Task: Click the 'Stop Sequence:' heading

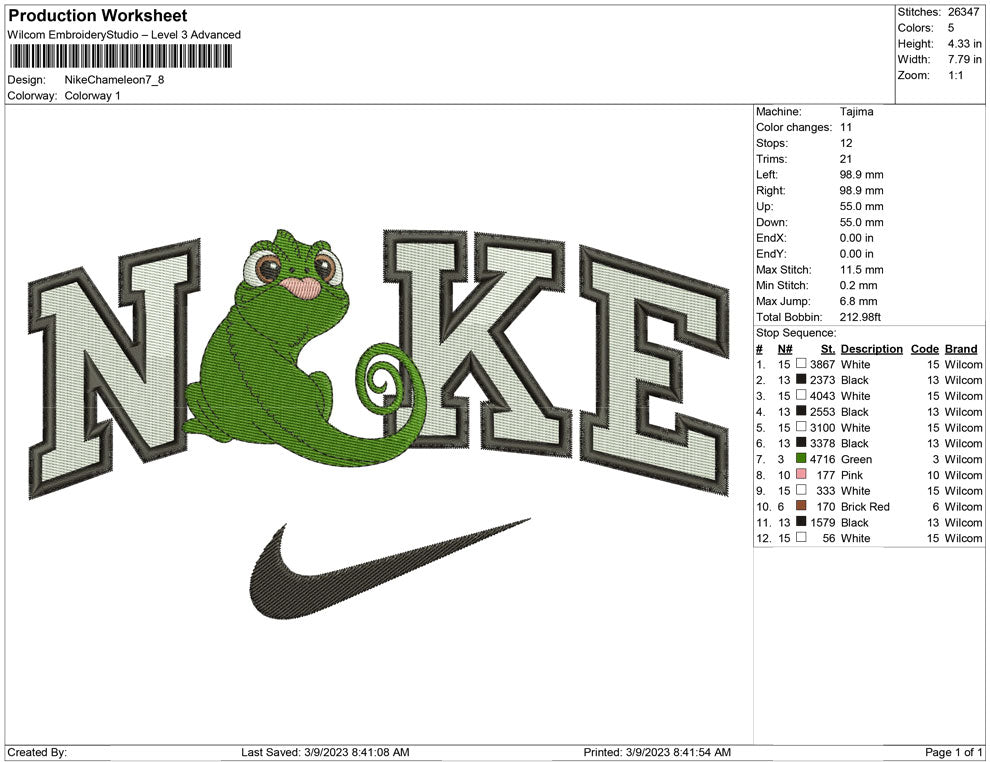Action: pyautogui.click(x=796, y=333)
